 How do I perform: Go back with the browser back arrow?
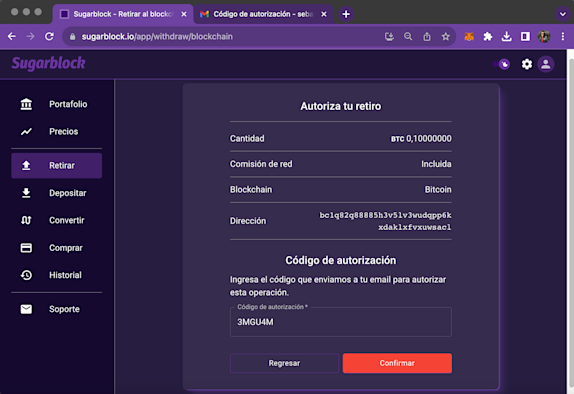[12, 36]
